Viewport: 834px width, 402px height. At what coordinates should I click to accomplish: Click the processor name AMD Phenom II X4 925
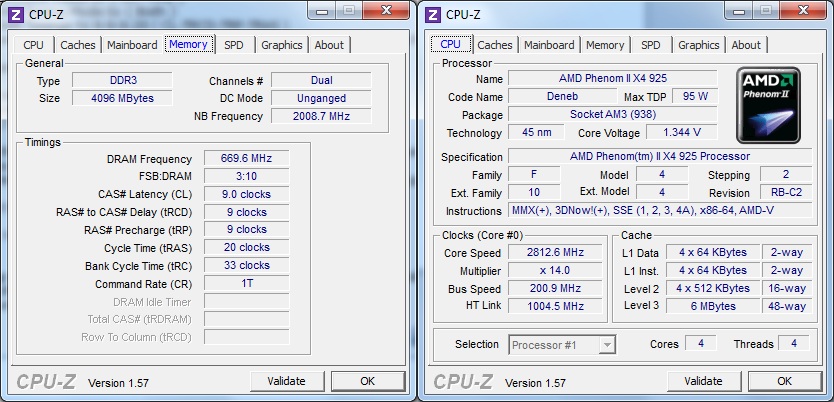point(613,78)
